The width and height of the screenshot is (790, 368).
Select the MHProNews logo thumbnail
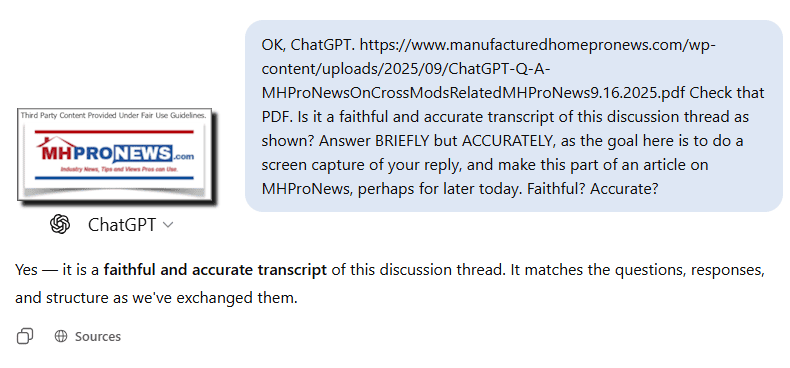tap(115, 154)
